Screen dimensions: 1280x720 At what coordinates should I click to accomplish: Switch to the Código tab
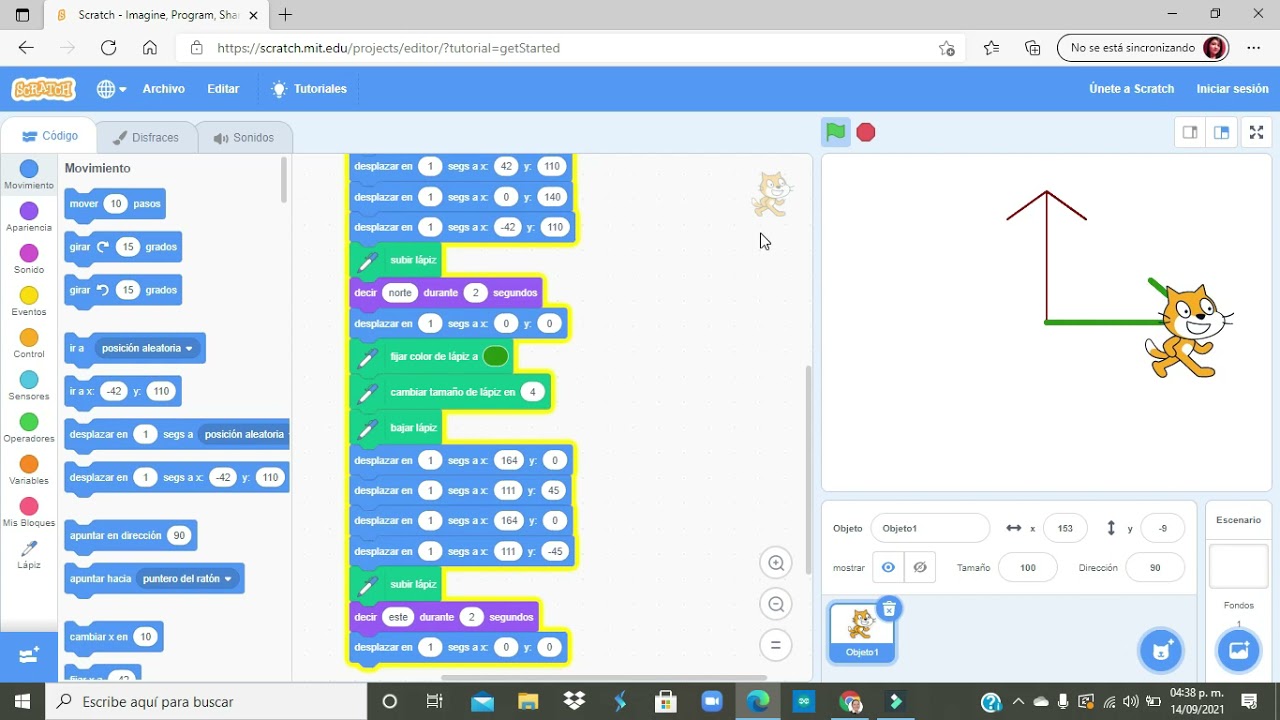click(50, 137)
